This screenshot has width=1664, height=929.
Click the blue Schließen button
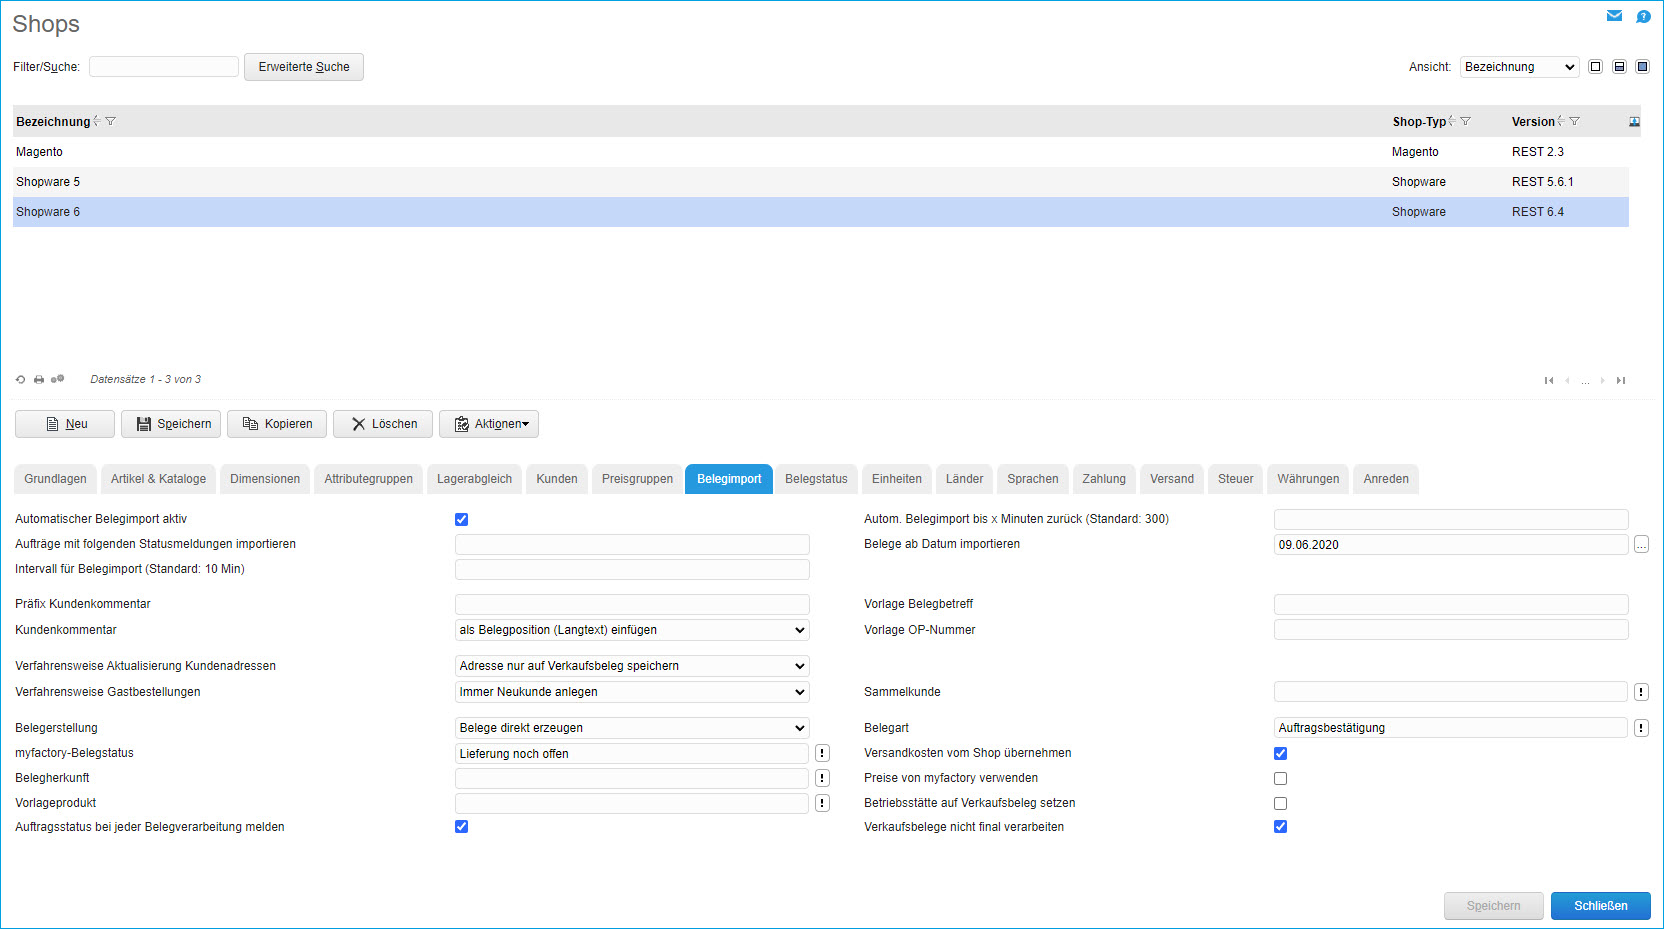pos(1600,906)
